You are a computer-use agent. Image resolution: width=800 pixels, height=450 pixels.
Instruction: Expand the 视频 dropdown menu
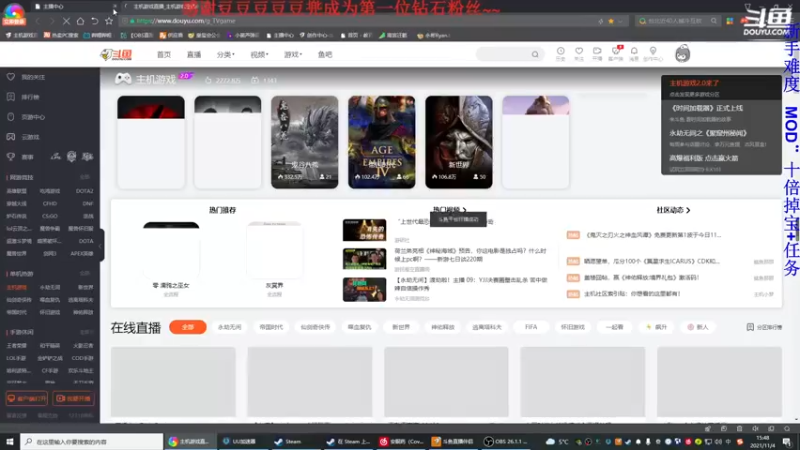[259, 55]
